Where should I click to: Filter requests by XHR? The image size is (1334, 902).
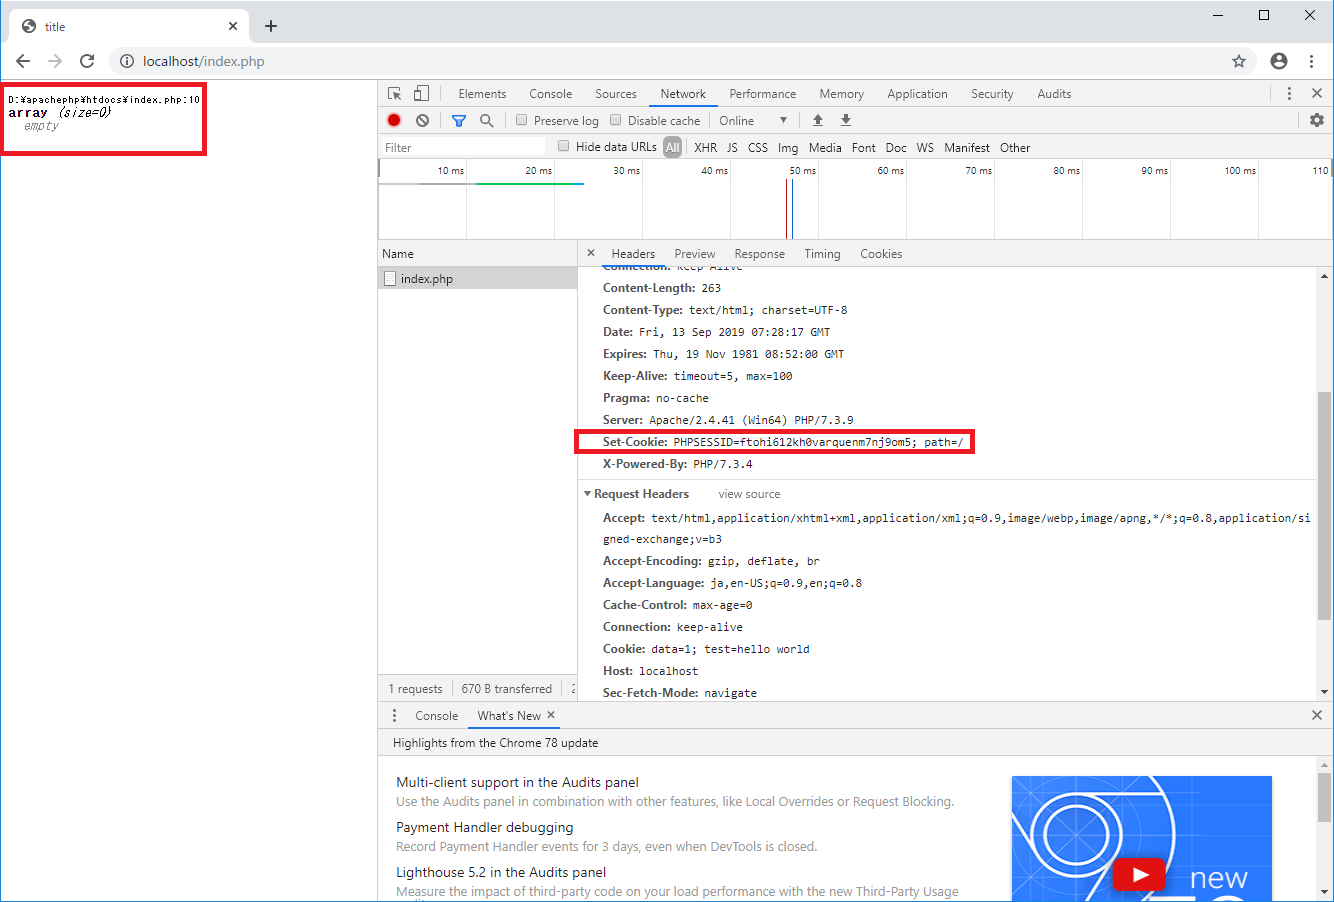[706, 147]
